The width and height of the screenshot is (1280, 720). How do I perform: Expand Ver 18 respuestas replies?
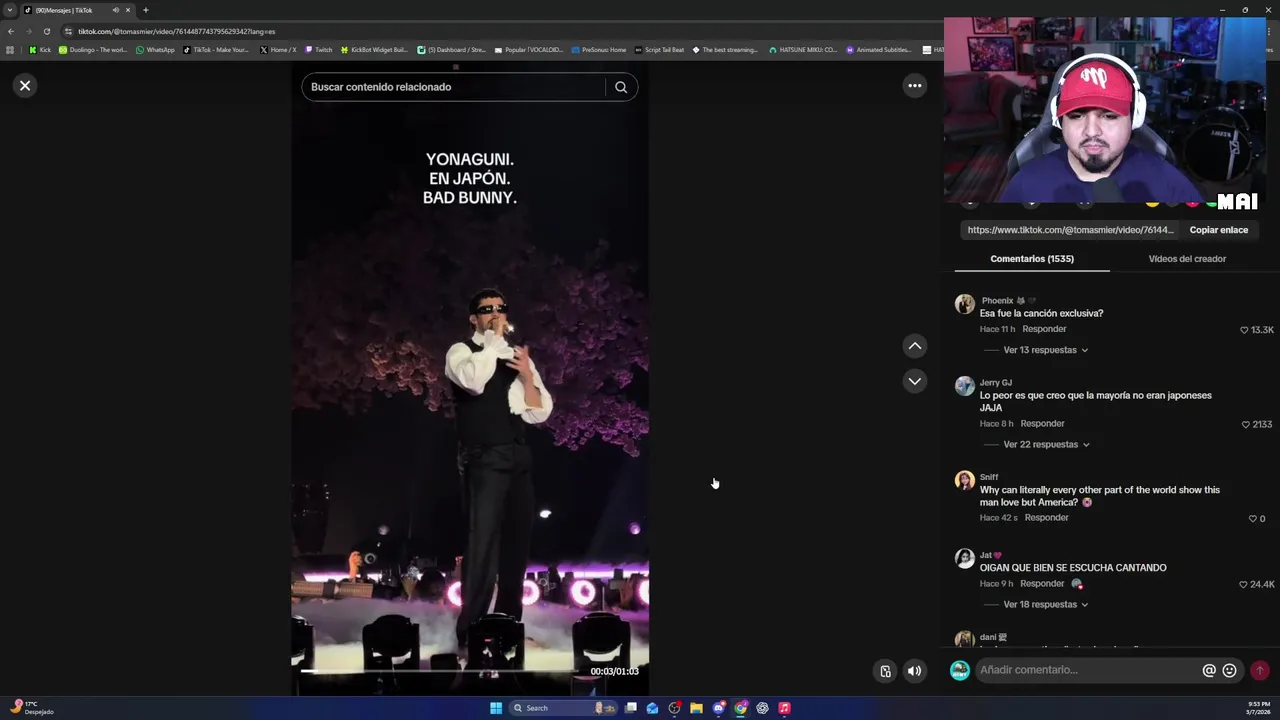pyautogui.click(x=1045, y=604)
